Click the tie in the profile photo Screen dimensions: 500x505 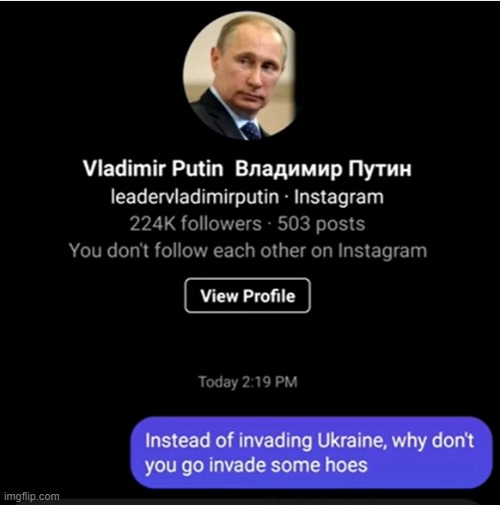pyautogui.click(x=250, y=130)
